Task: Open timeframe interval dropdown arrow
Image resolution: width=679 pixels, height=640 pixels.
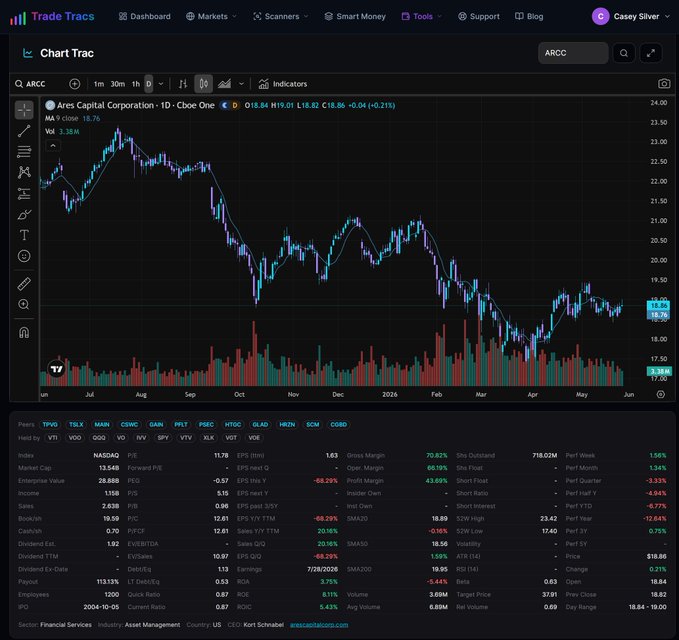Action: click(x=161, y=84)
